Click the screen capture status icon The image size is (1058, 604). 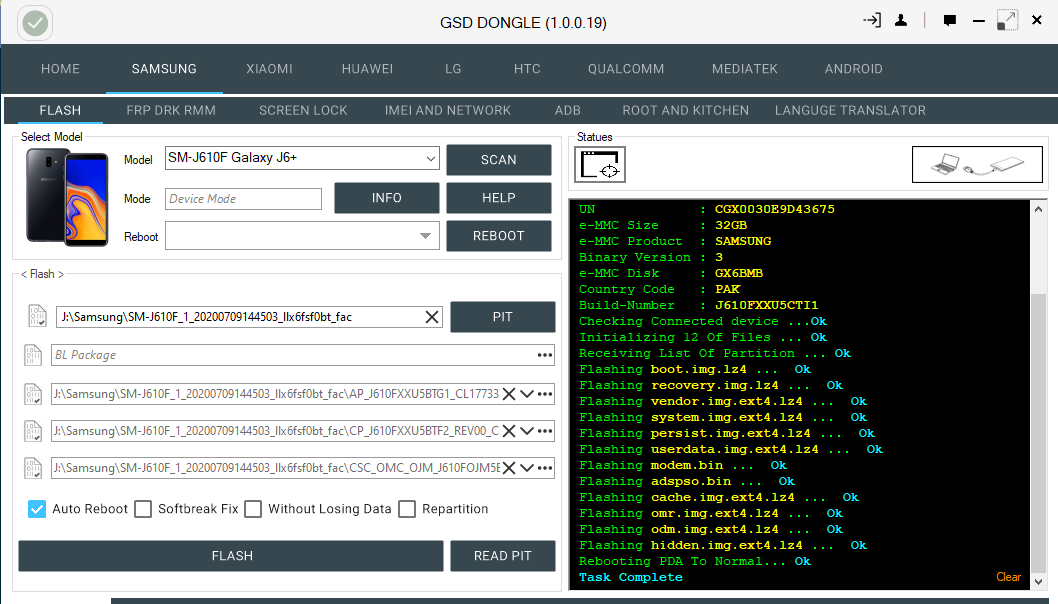pyautogui.click(x=600, y=164)
